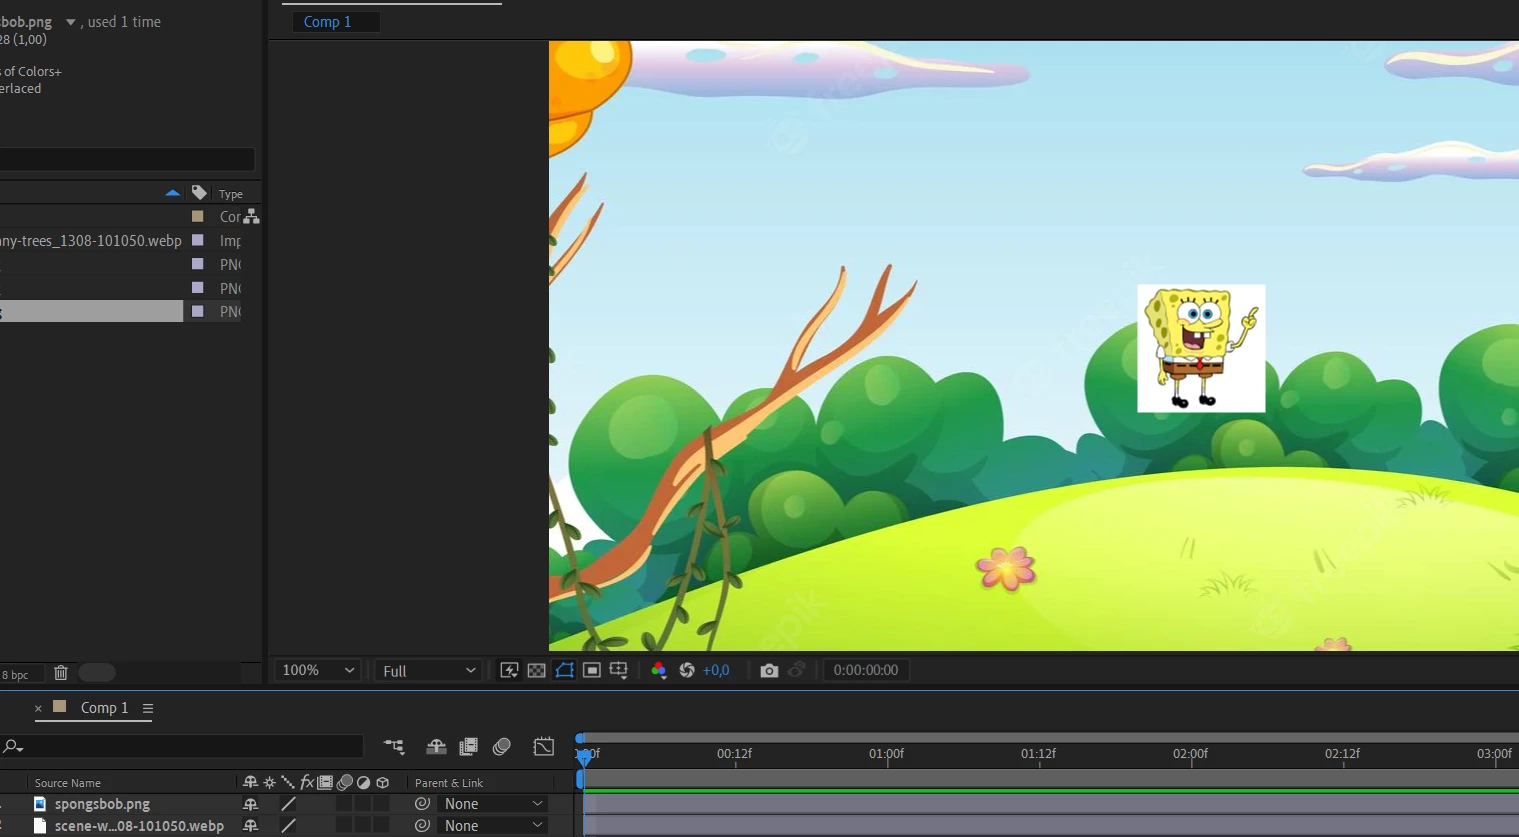The height and width of the screenshot is (837, 1519).
Task: Open Parent dropdown for spongsbob.png layer
Action: (x=494, y=804)
